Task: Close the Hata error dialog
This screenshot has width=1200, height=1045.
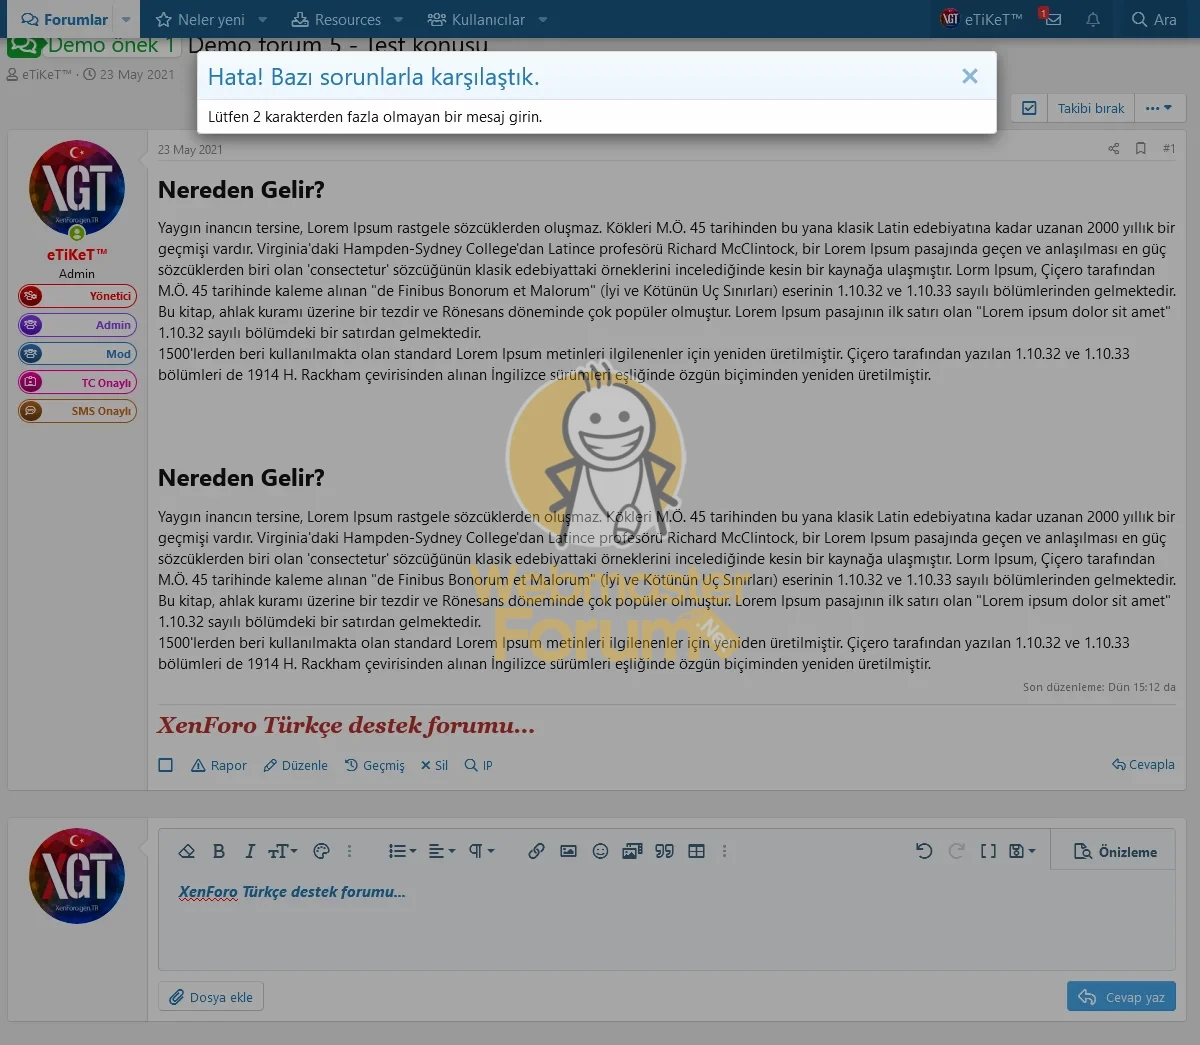Action: click(969, 77)
